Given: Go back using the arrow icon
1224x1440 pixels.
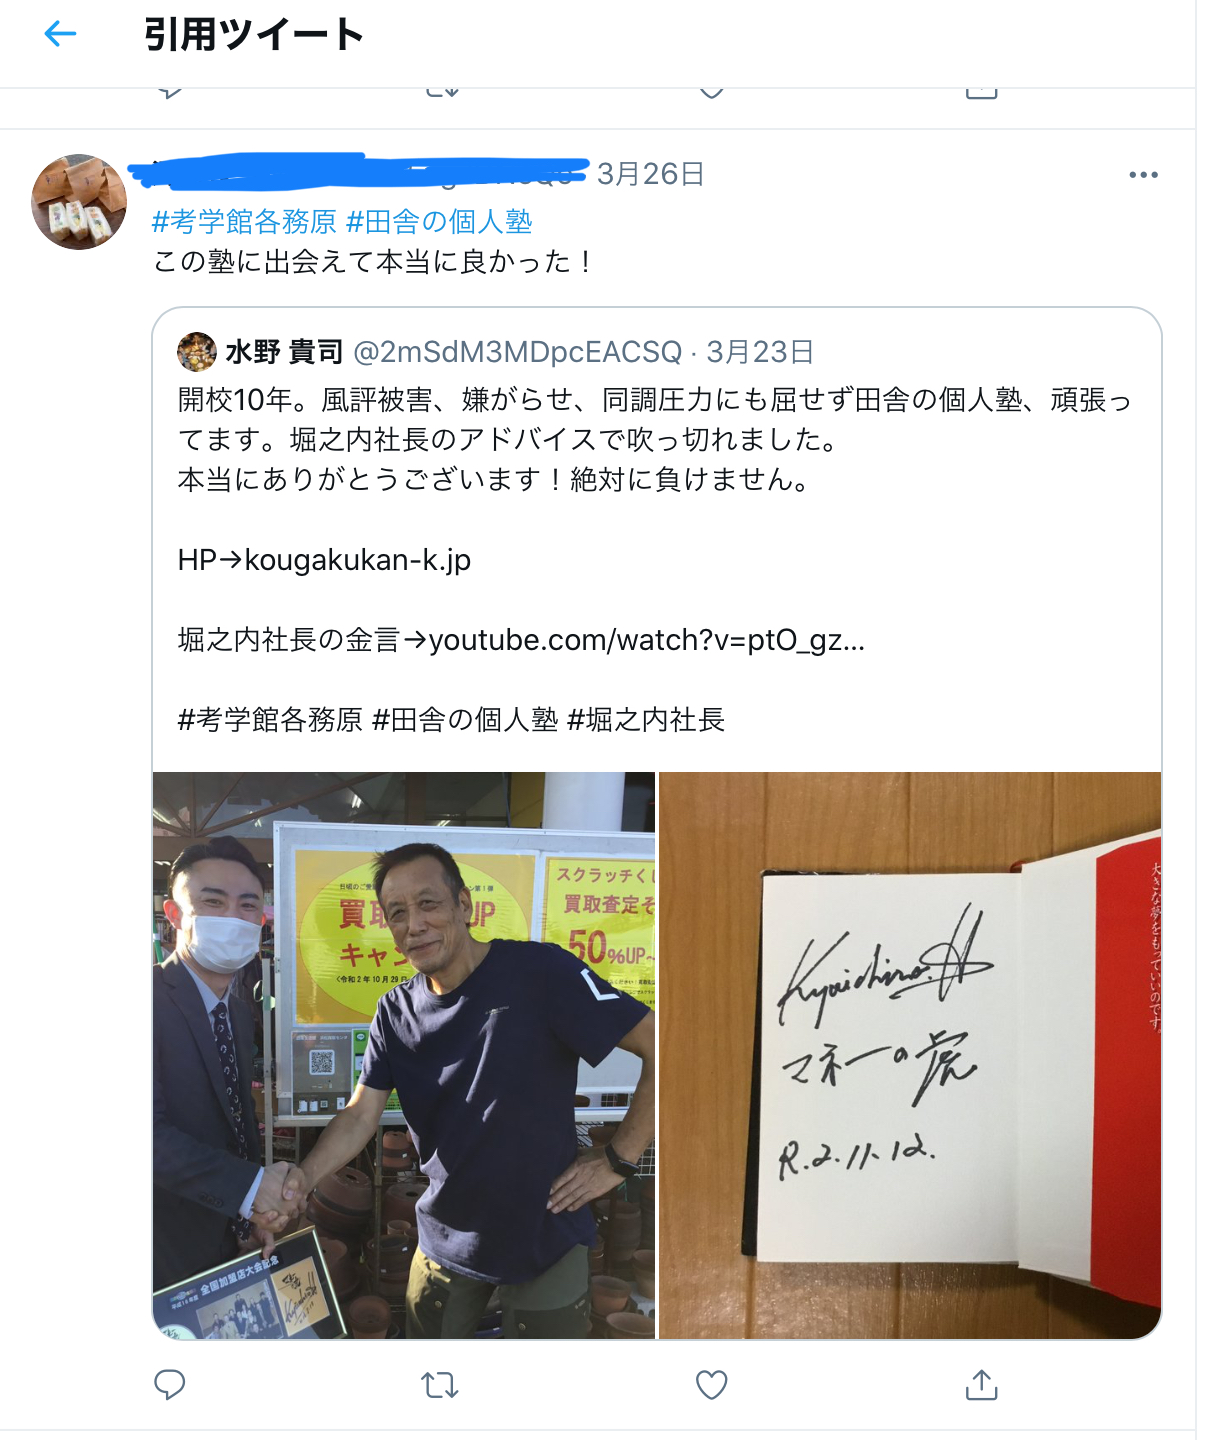Looking at the screenshot, I should click(x=61, y=34).
